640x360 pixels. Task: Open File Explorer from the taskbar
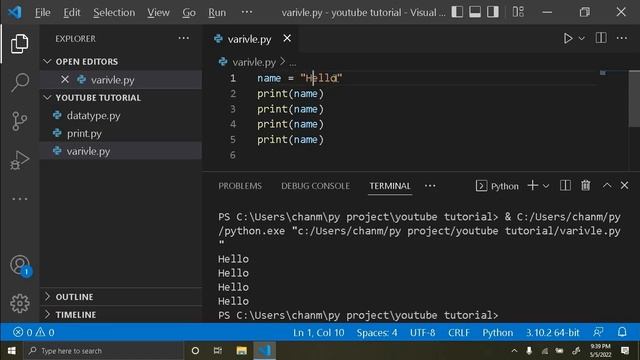pyautogui.click(x=241, y=351)
